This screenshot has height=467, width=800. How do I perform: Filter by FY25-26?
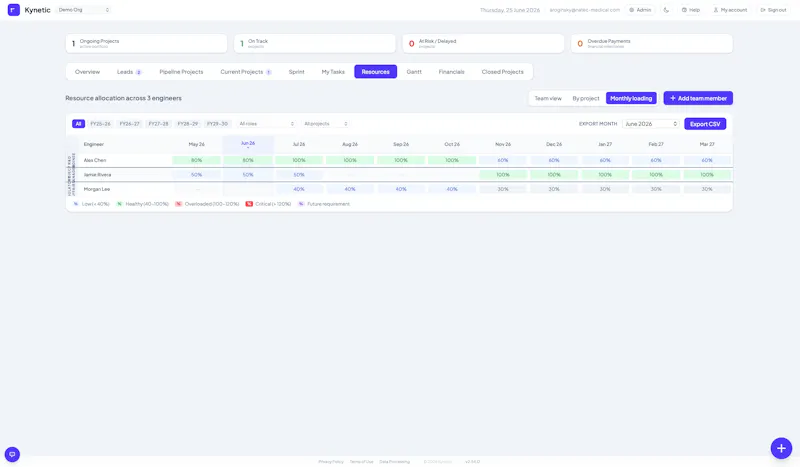click(101, 124)
